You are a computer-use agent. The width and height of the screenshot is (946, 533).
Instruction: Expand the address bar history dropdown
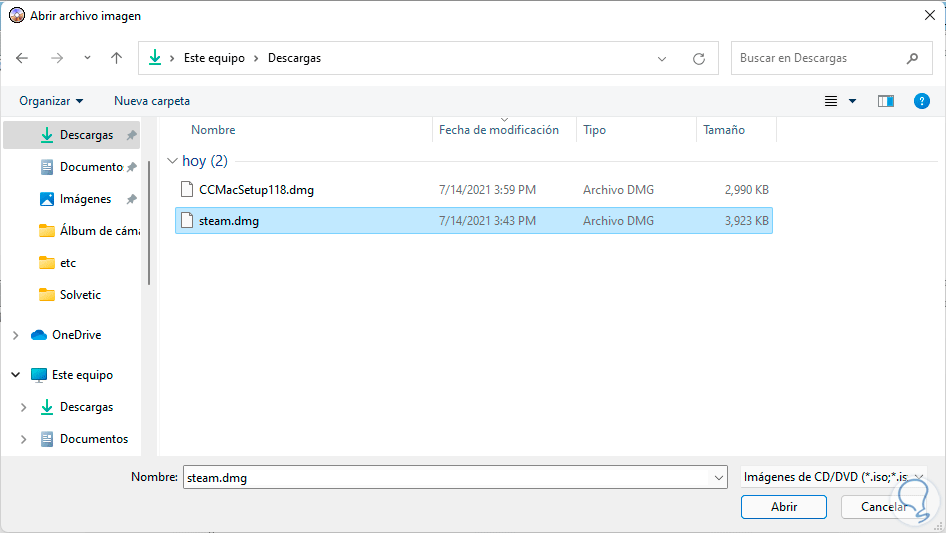pyautogui.click(x=662, y=58)
